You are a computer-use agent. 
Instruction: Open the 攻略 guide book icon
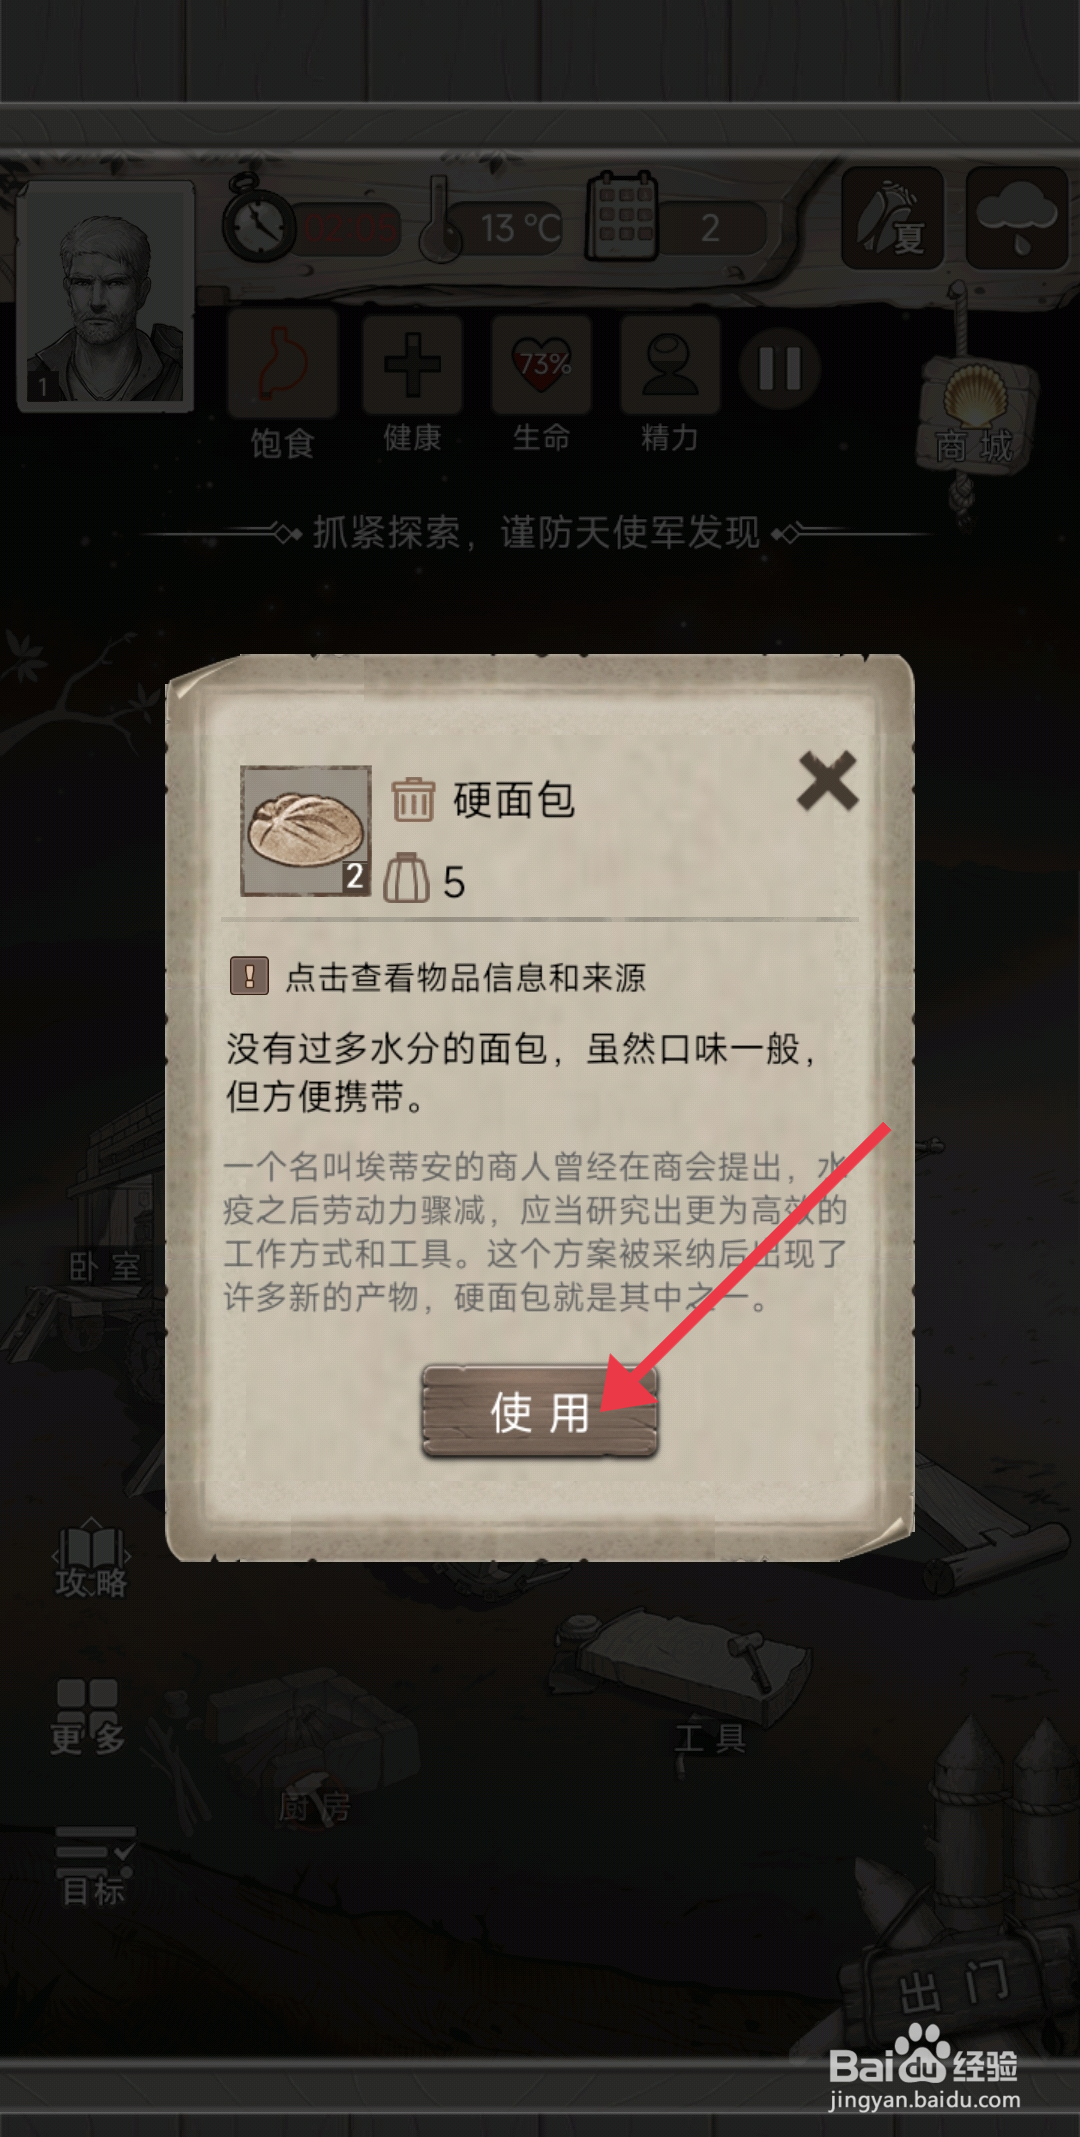[x=91, y=1561]
